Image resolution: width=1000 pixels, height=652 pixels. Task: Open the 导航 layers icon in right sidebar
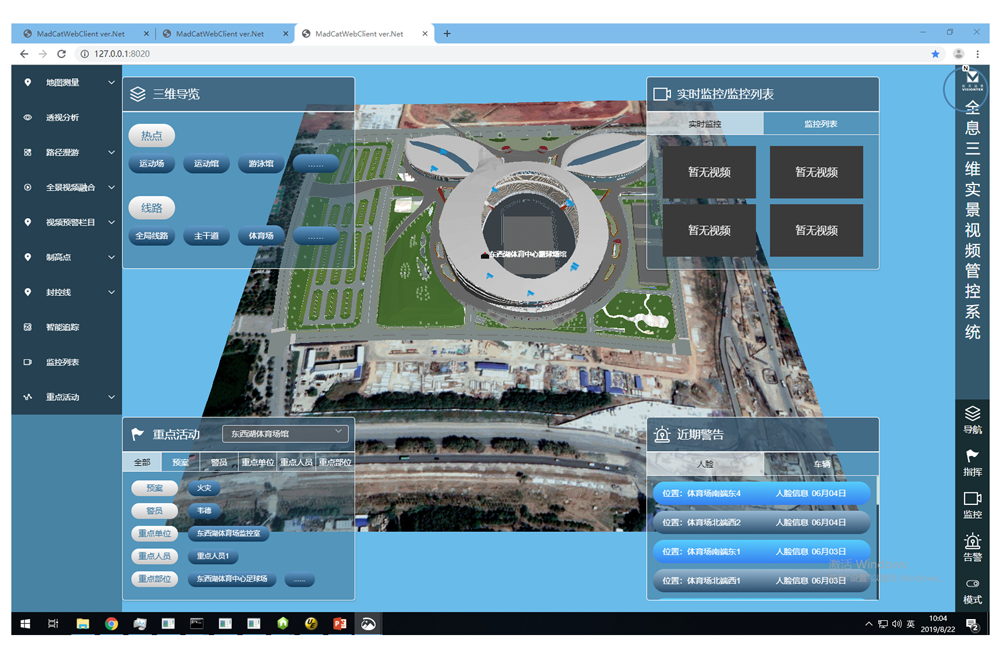[x=972, y=414]
